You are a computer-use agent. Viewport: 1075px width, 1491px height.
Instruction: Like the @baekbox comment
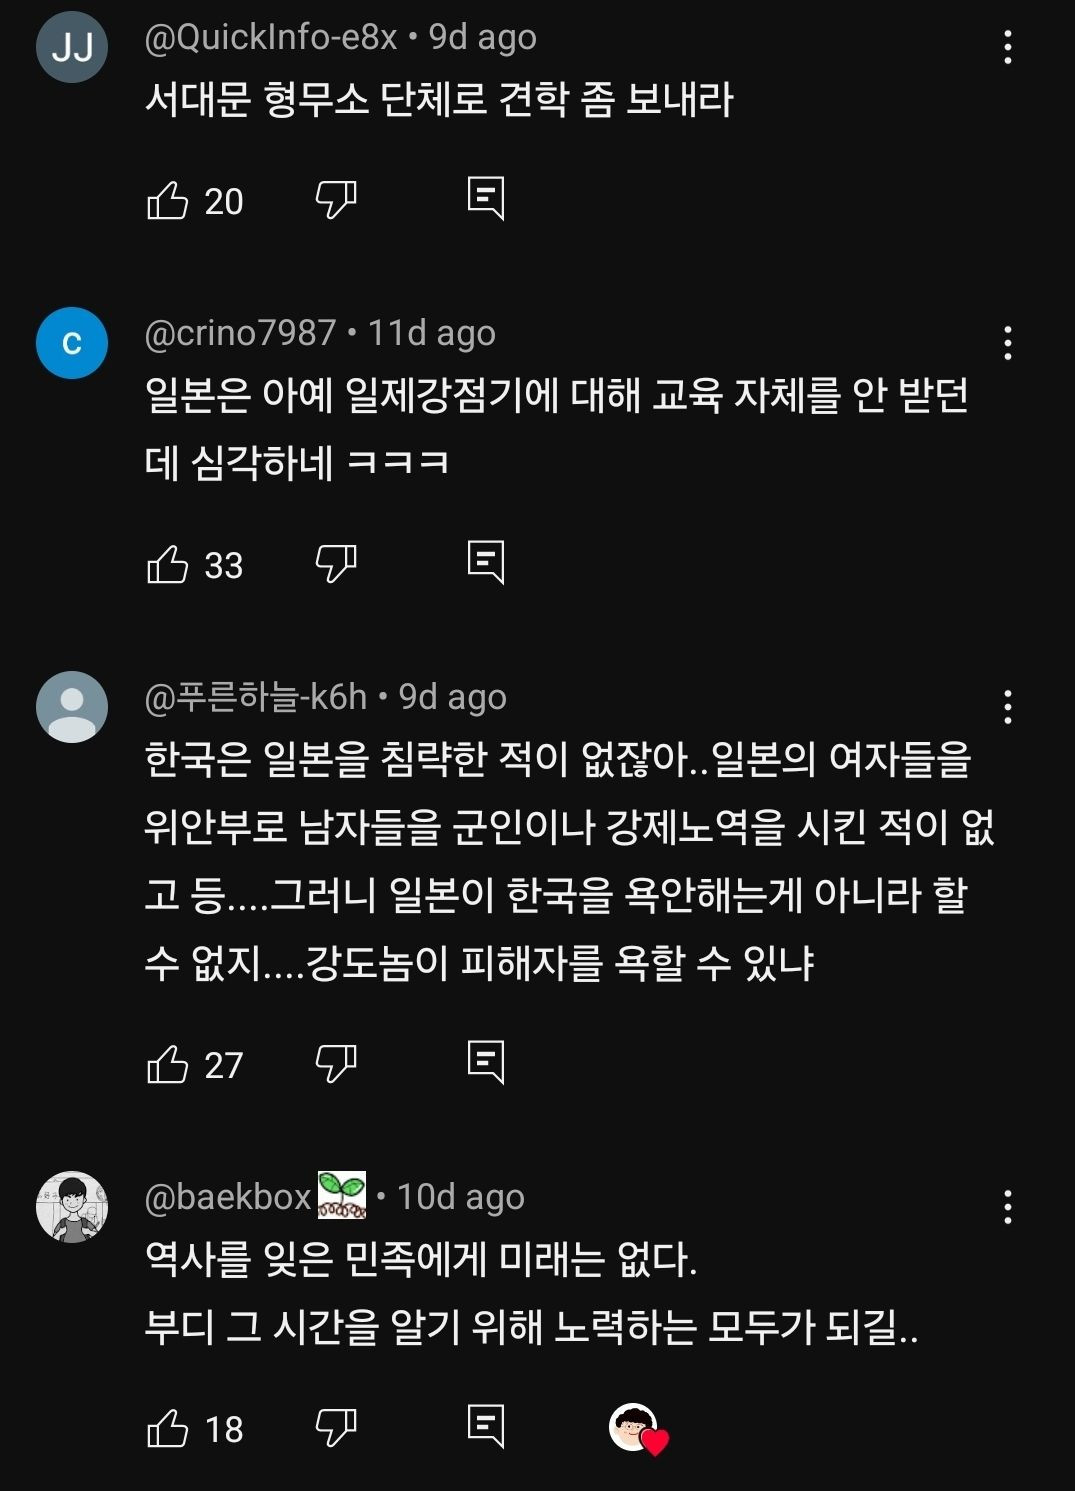click(x=168, y=1429)
